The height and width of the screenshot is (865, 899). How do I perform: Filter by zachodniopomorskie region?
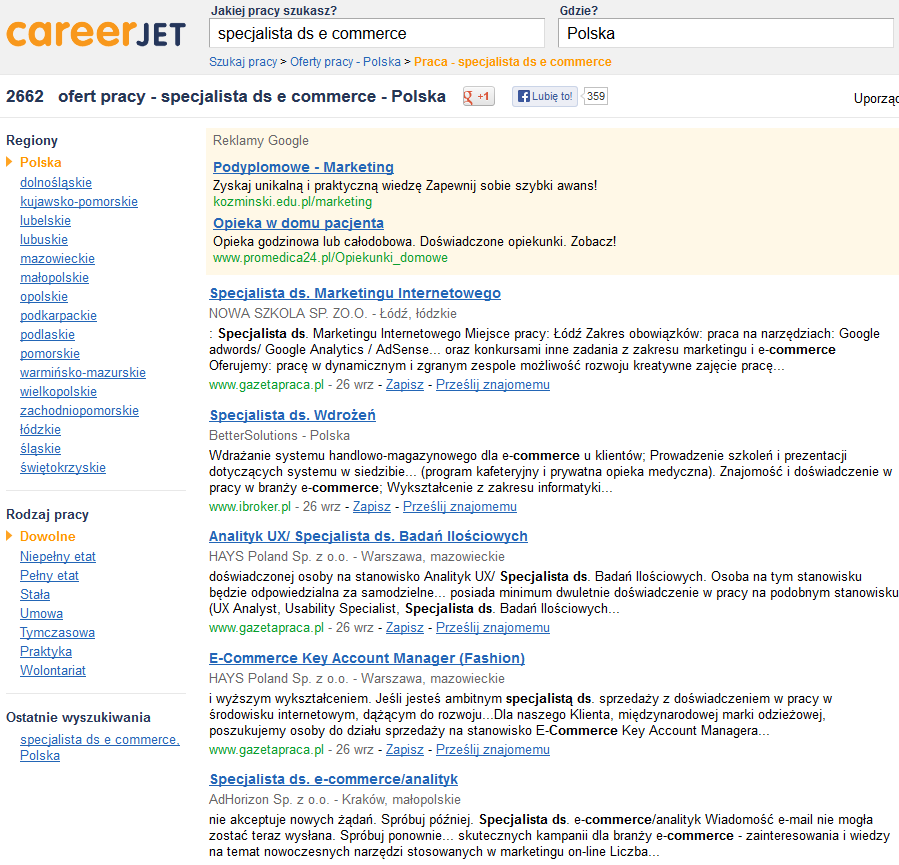[79, 410]
